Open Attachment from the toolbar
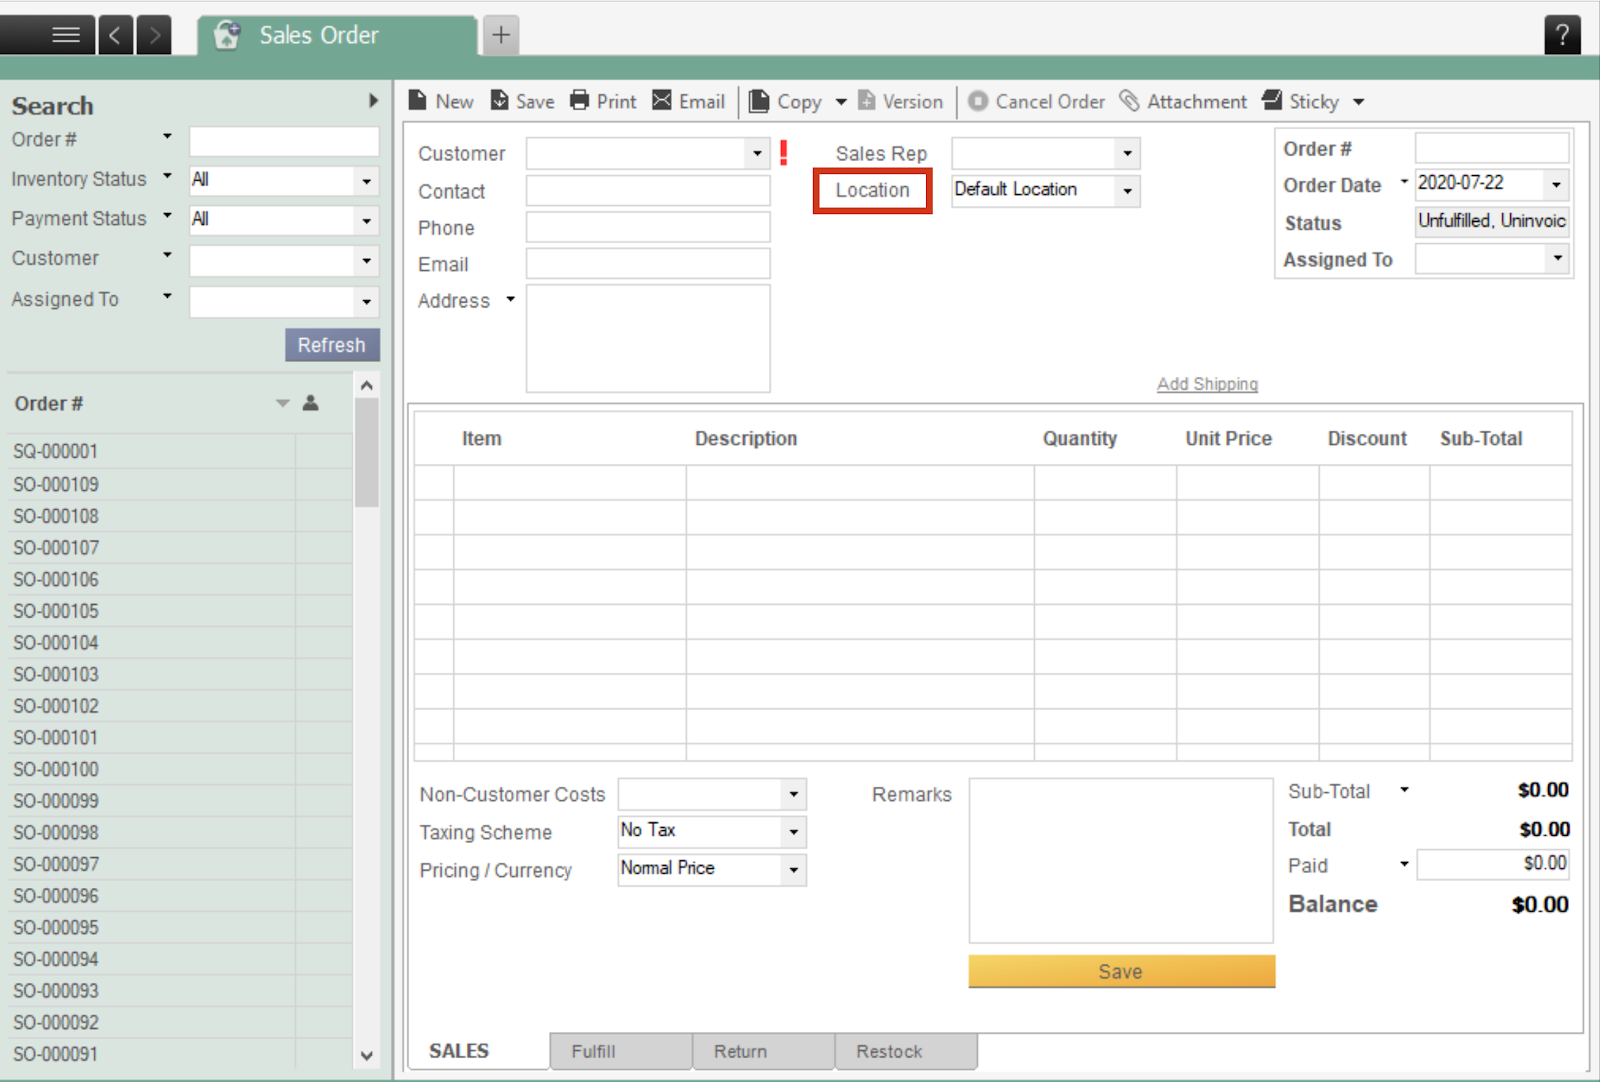Viewport: 1600px width, 1082px height. 1183,101
